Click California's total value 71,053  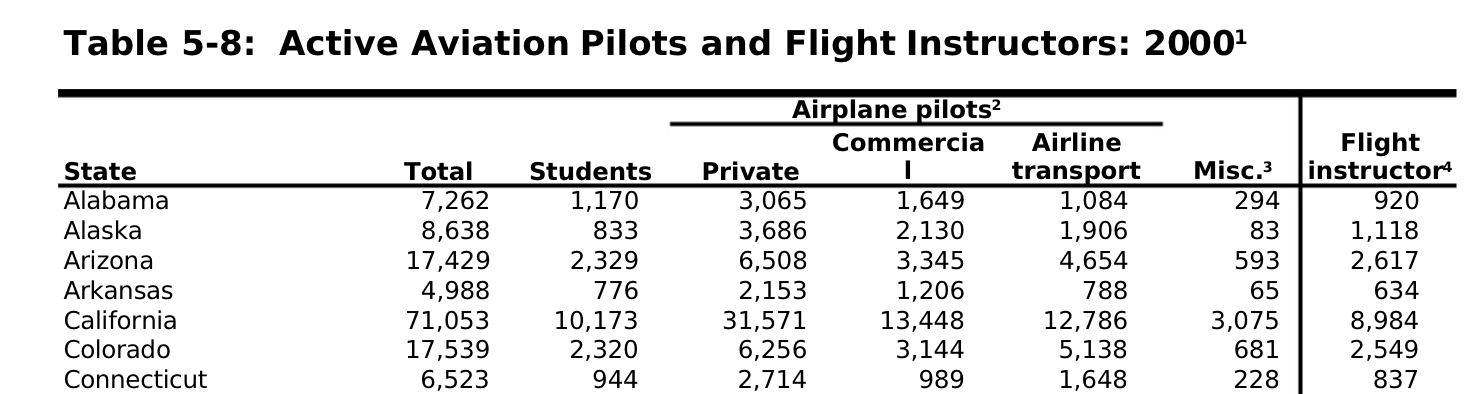[447, 321]
